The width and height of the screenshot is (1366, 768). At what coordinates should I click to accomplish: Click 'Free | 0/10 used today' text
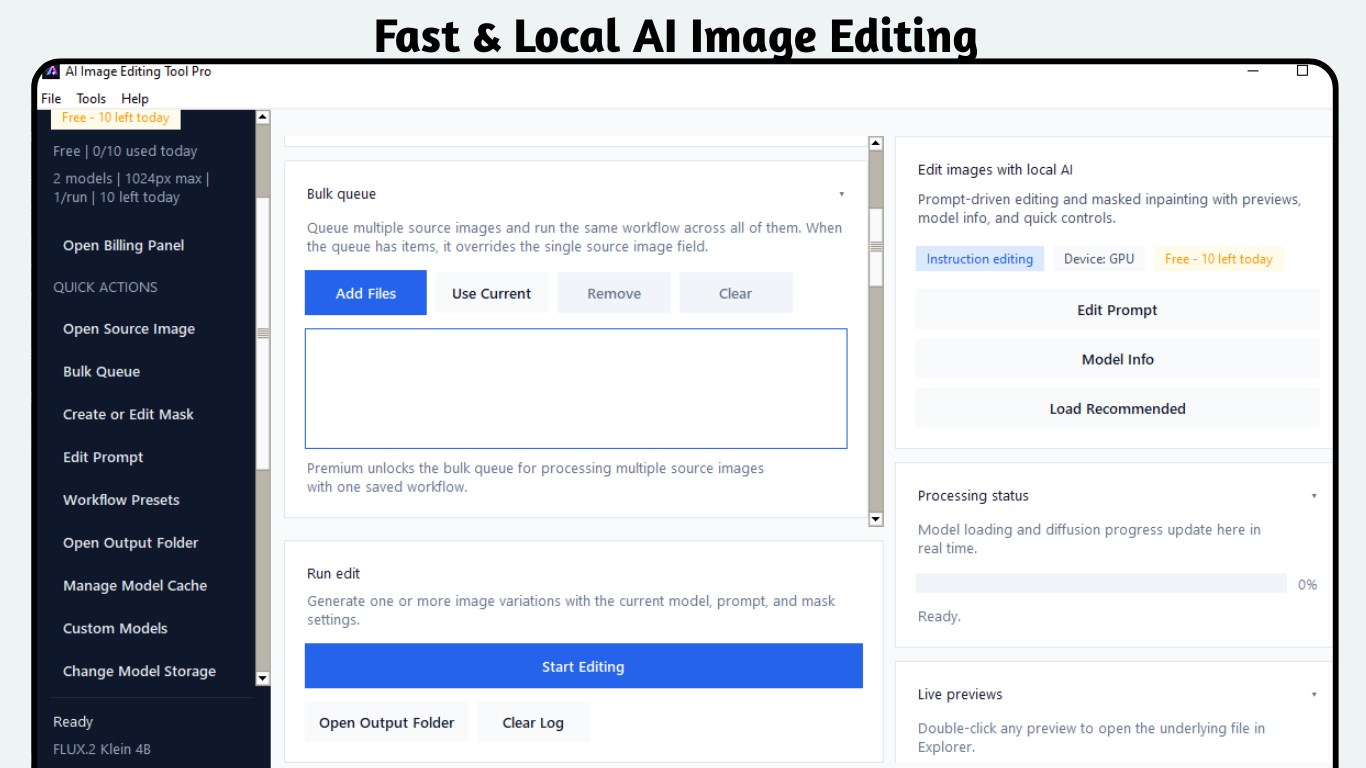(x=125, y=151)
